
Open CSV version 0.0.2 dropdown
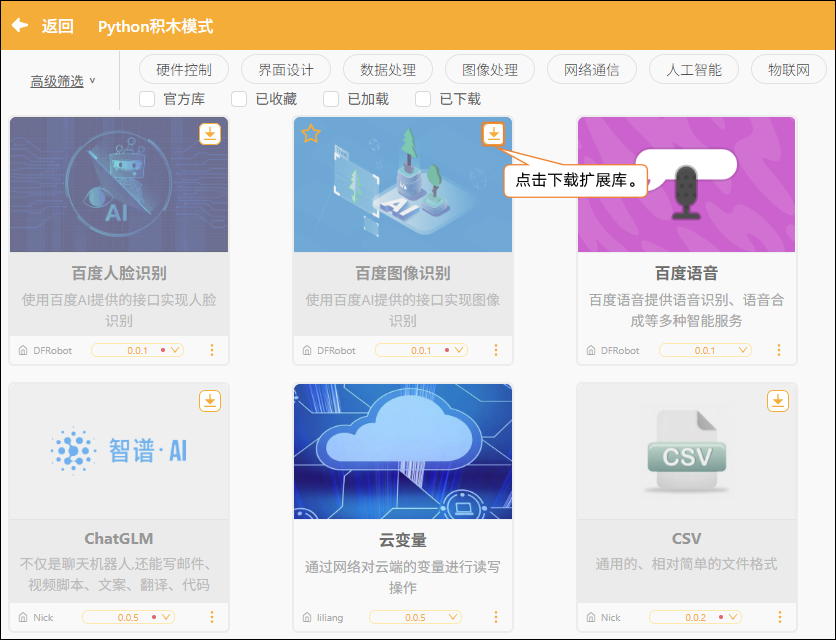(695, 617)
